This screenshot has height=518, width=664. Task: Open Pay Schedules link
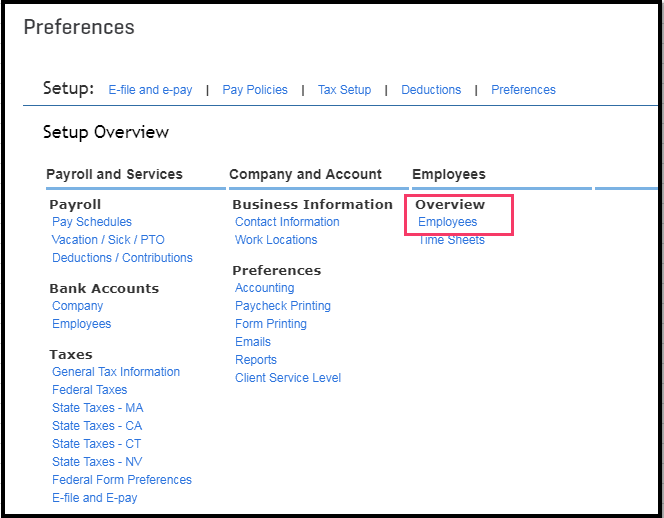pos(92,222)
